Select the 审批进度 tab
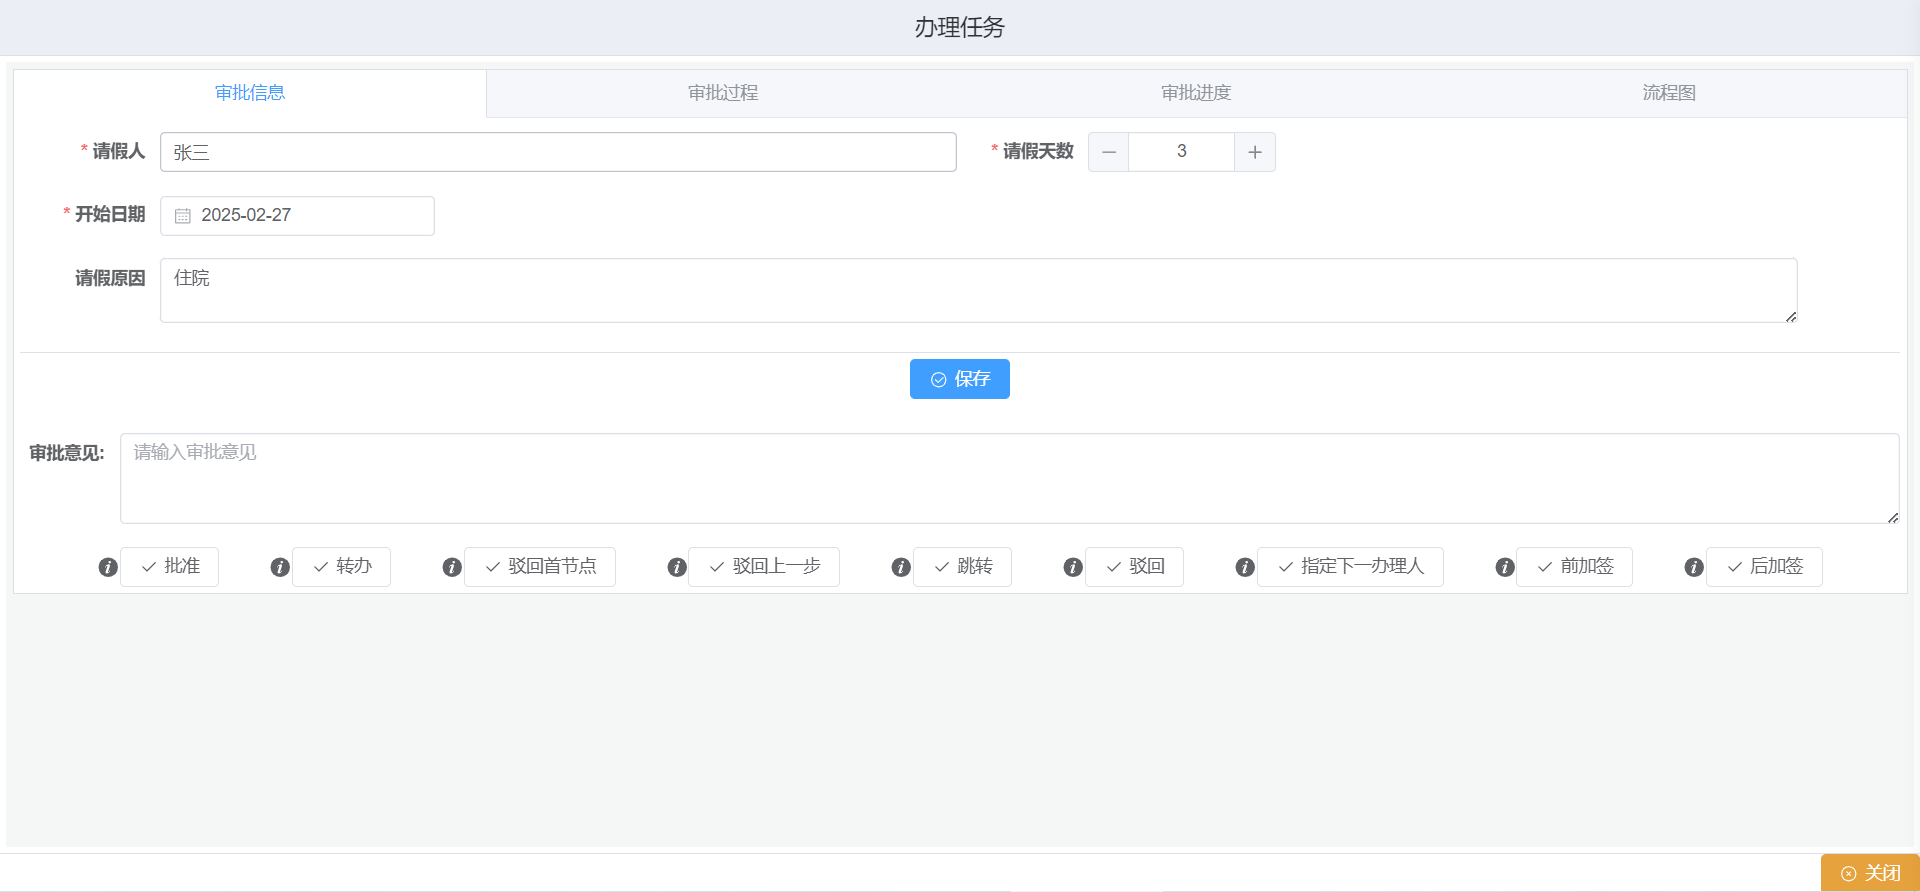The image size is (1920, 892). pos(1196,93)
